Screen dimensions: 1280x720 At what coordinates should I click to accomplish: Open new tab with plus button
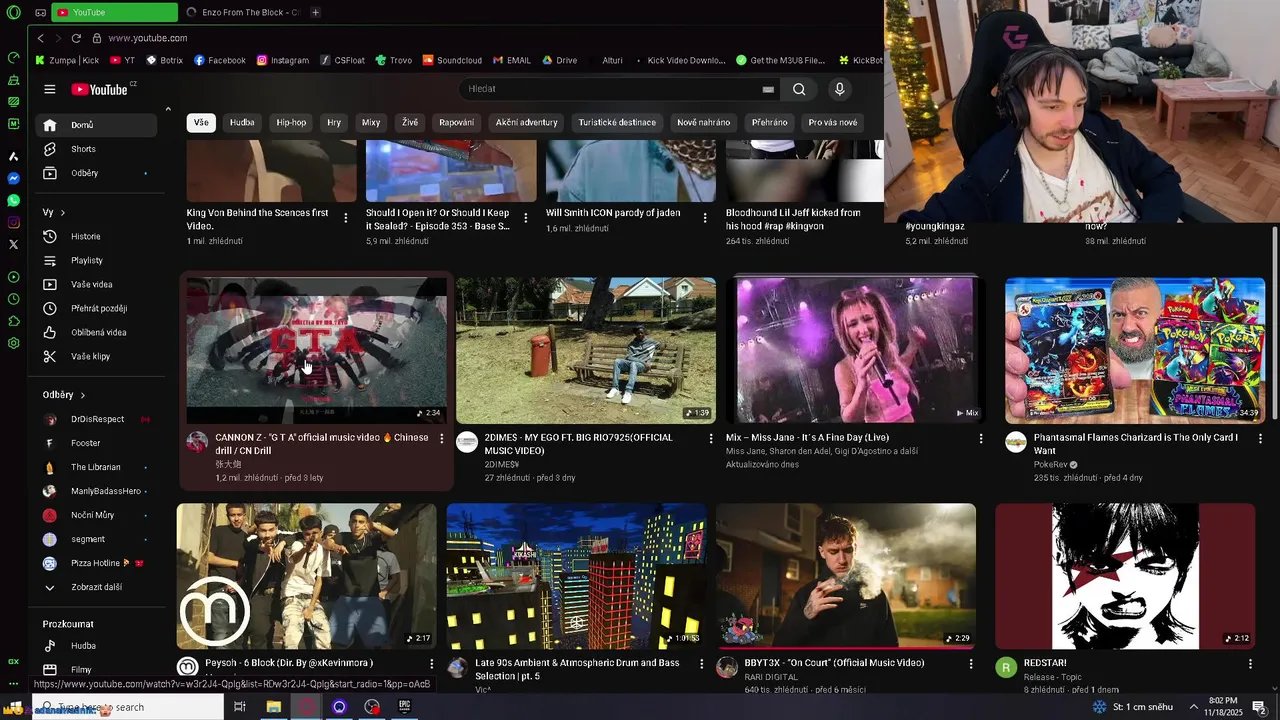point(315,12)
